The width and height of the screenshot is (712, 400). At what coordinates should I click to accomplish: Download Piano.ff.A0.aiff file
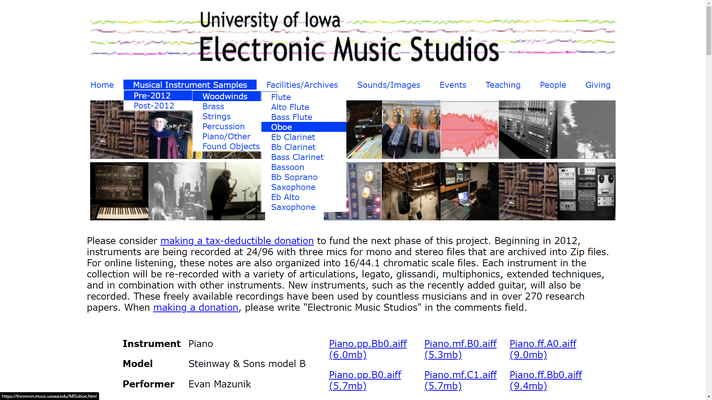543,349
